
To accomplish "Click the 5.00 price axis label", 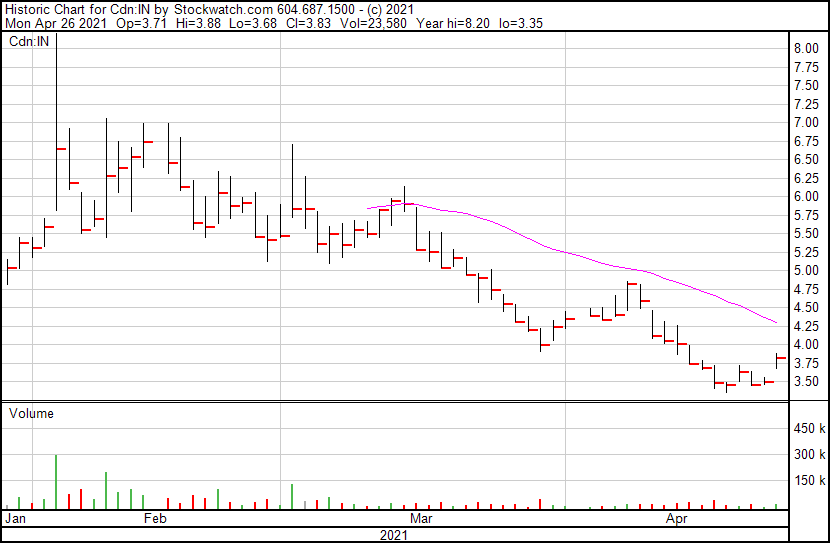I will [x=806, y=271].
